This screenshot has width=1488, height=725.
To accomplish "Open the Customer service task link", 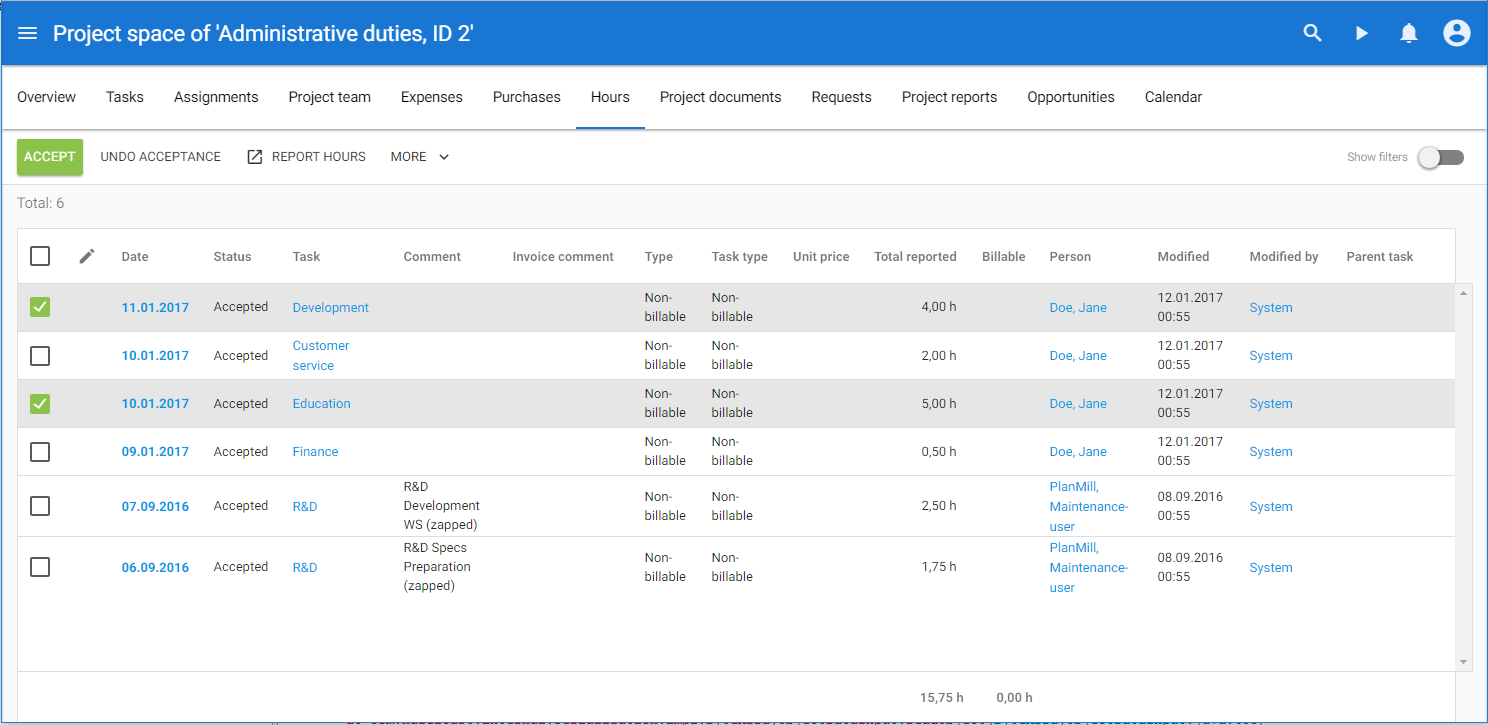I will (x=321, y=356).
